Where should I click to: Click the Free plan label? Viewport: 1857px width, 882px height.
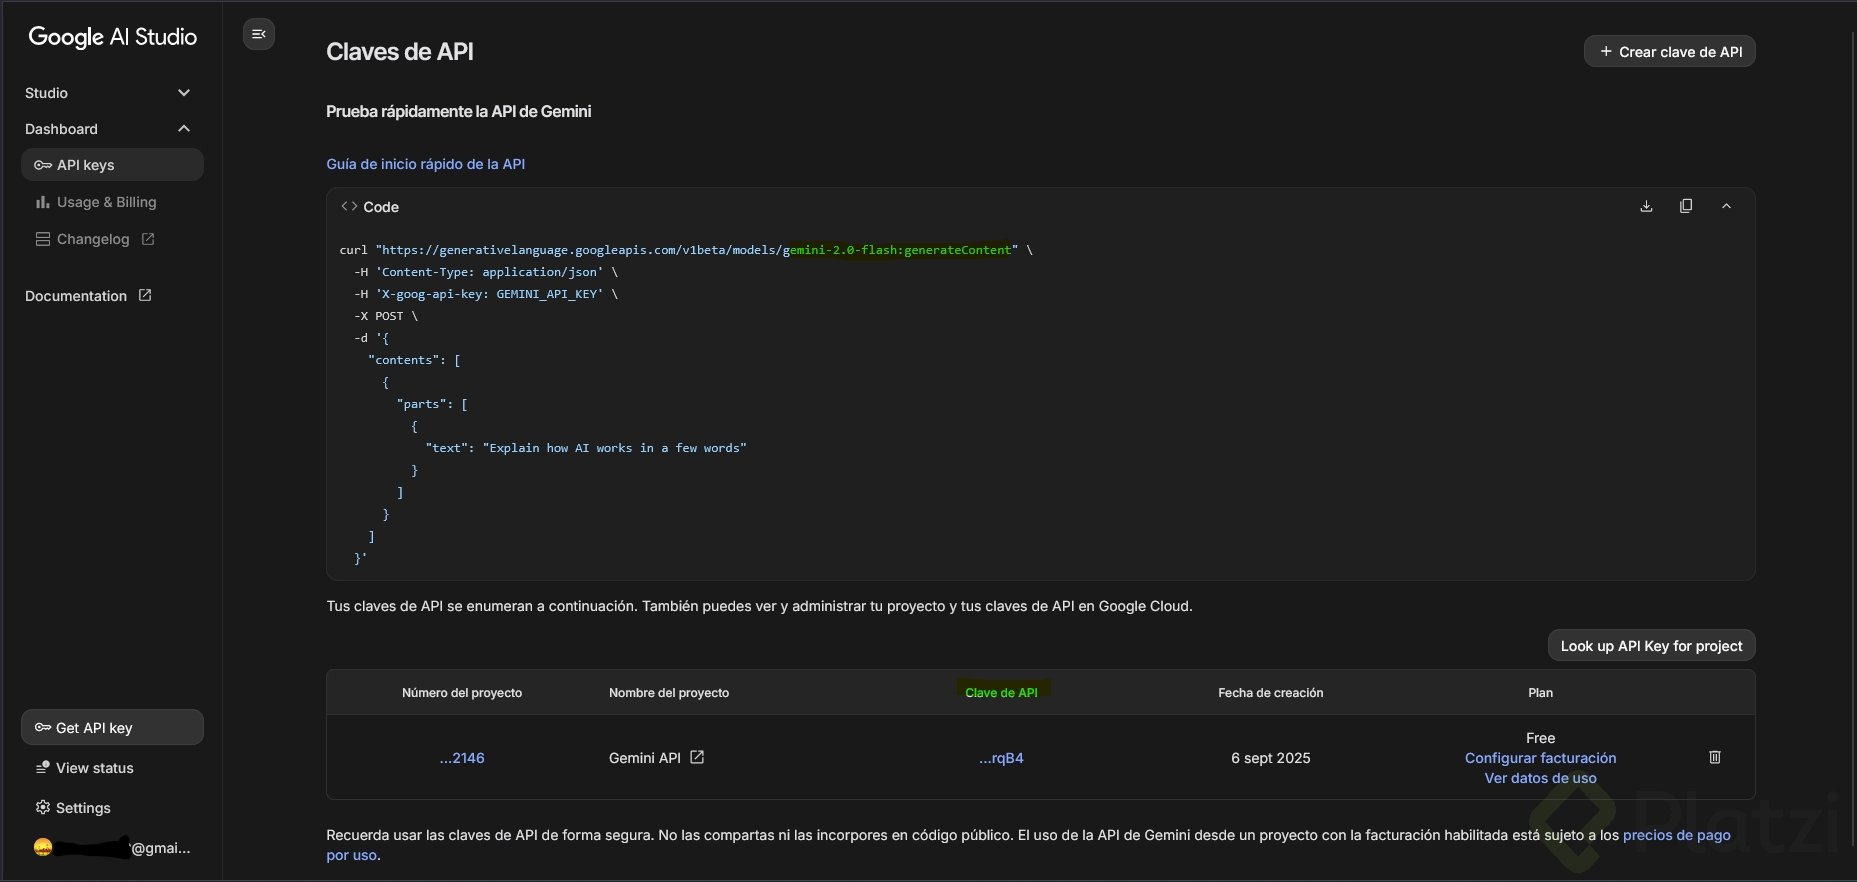1540,738
